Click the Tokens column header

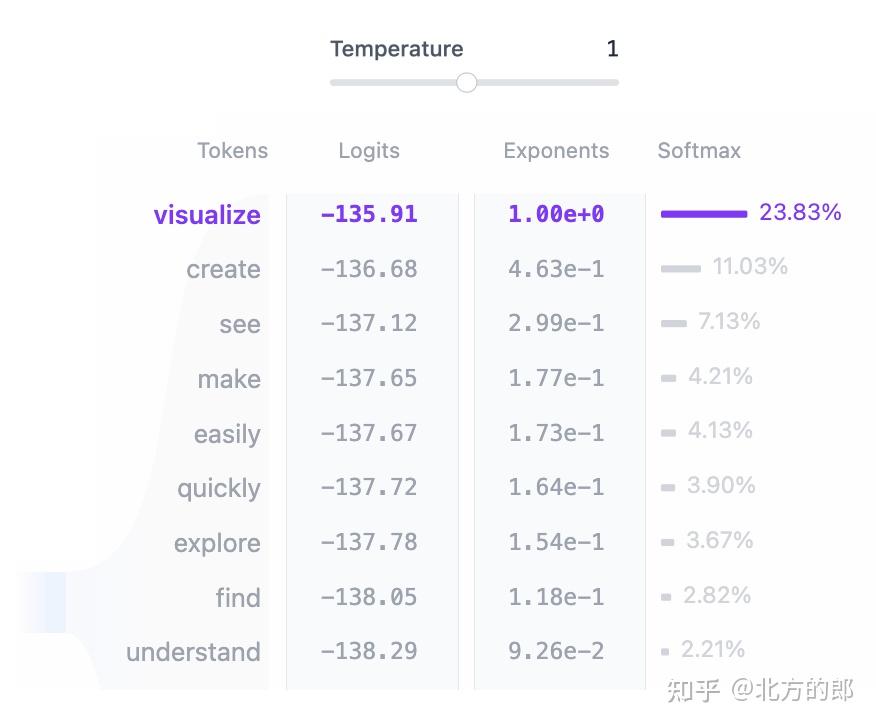tap(232, 151)
